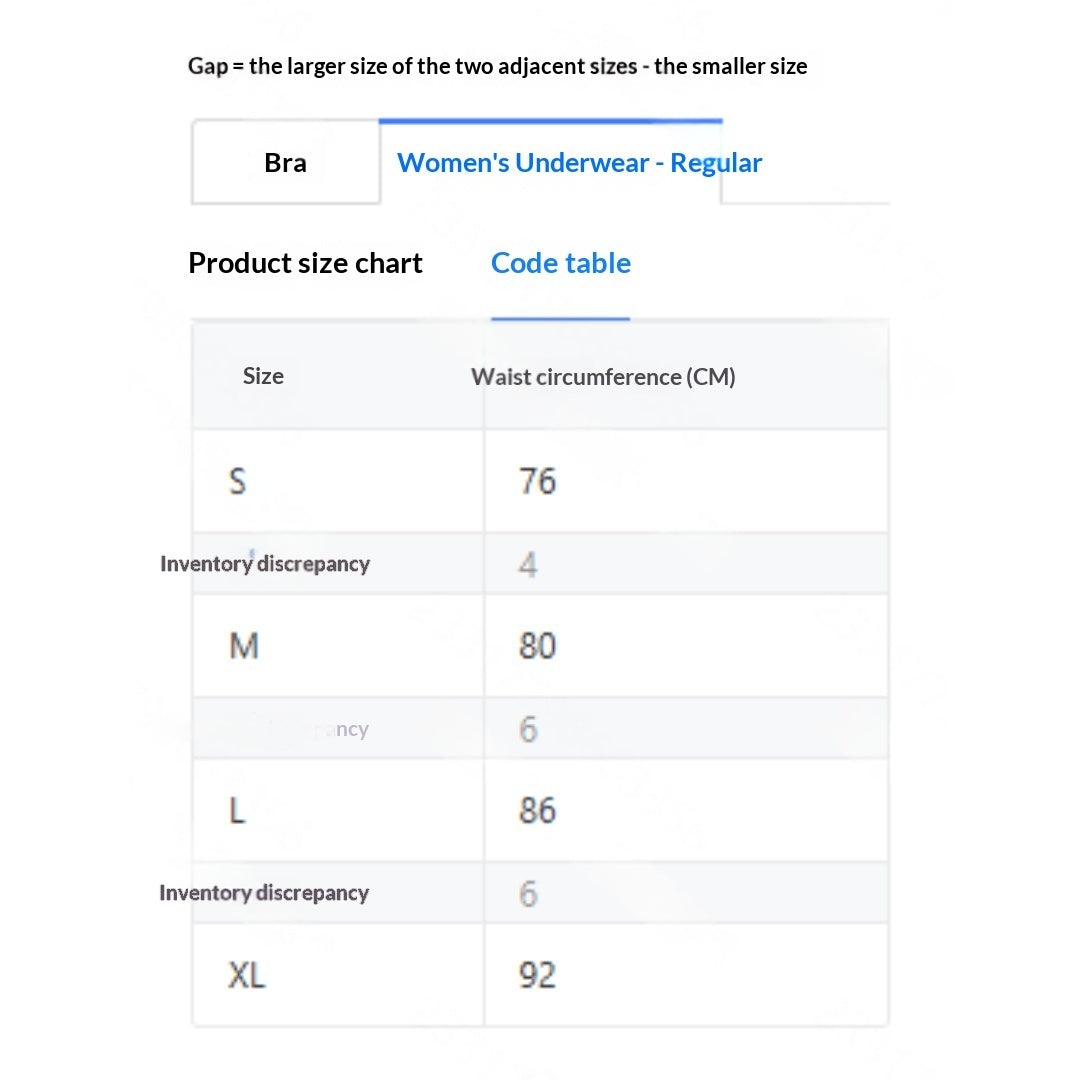The image size is (1080, 1080).
Task: Switch to the Bra tab
Action: [x=286, y=163]
